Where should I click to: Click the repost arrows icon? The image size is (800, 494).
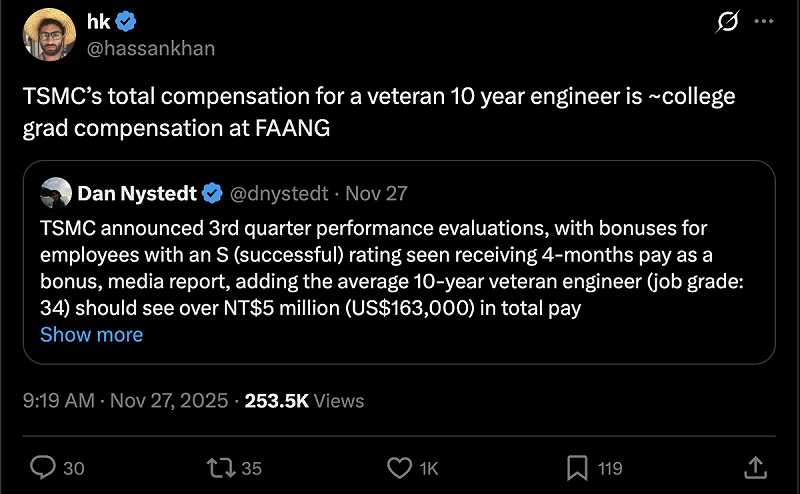pos(220,467)
